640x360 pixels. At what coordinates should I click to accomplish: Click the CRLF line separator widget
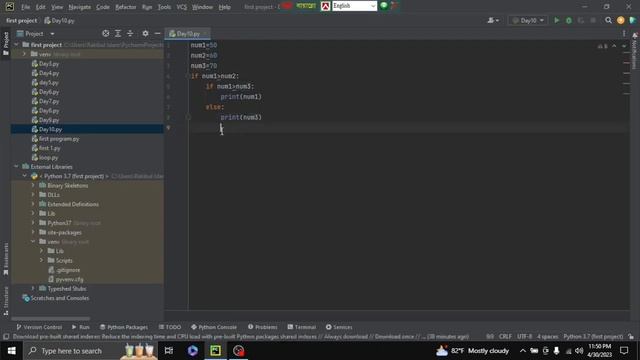click(x=505, y=337)
